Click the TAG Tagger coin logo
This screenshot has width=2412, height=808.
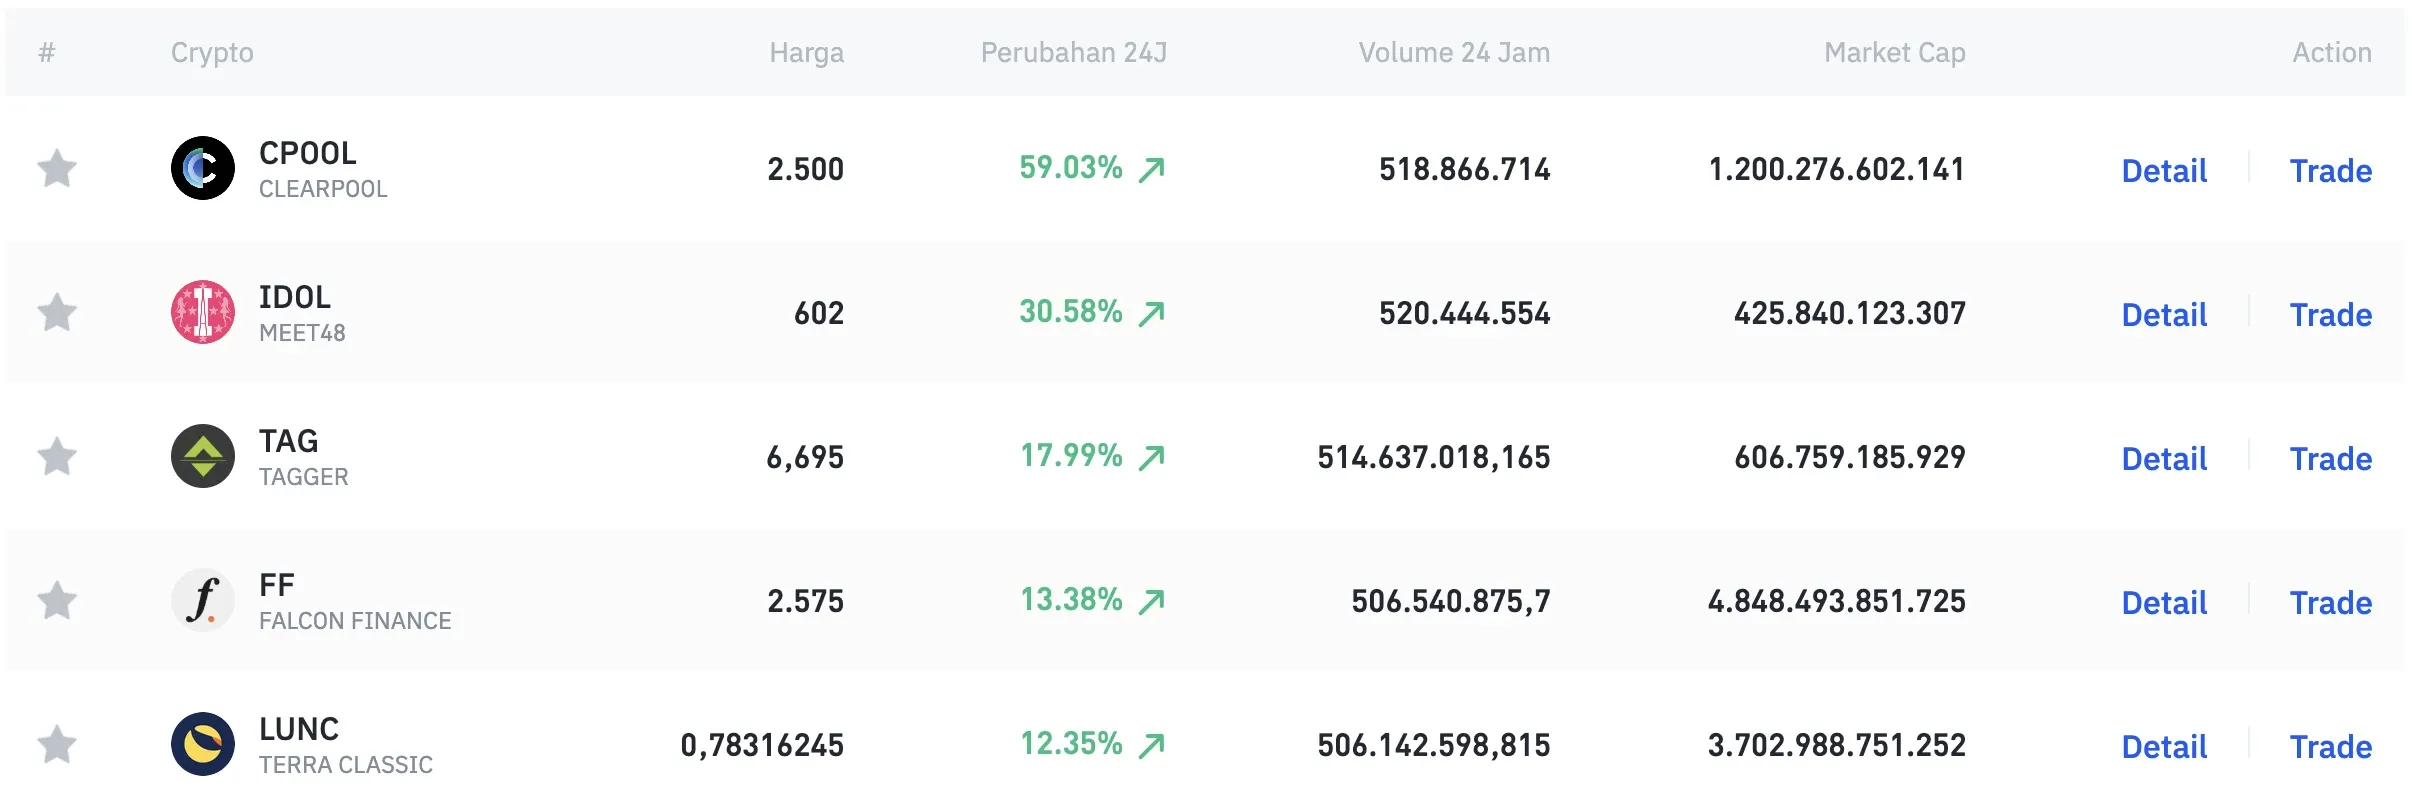click(203, 456)
